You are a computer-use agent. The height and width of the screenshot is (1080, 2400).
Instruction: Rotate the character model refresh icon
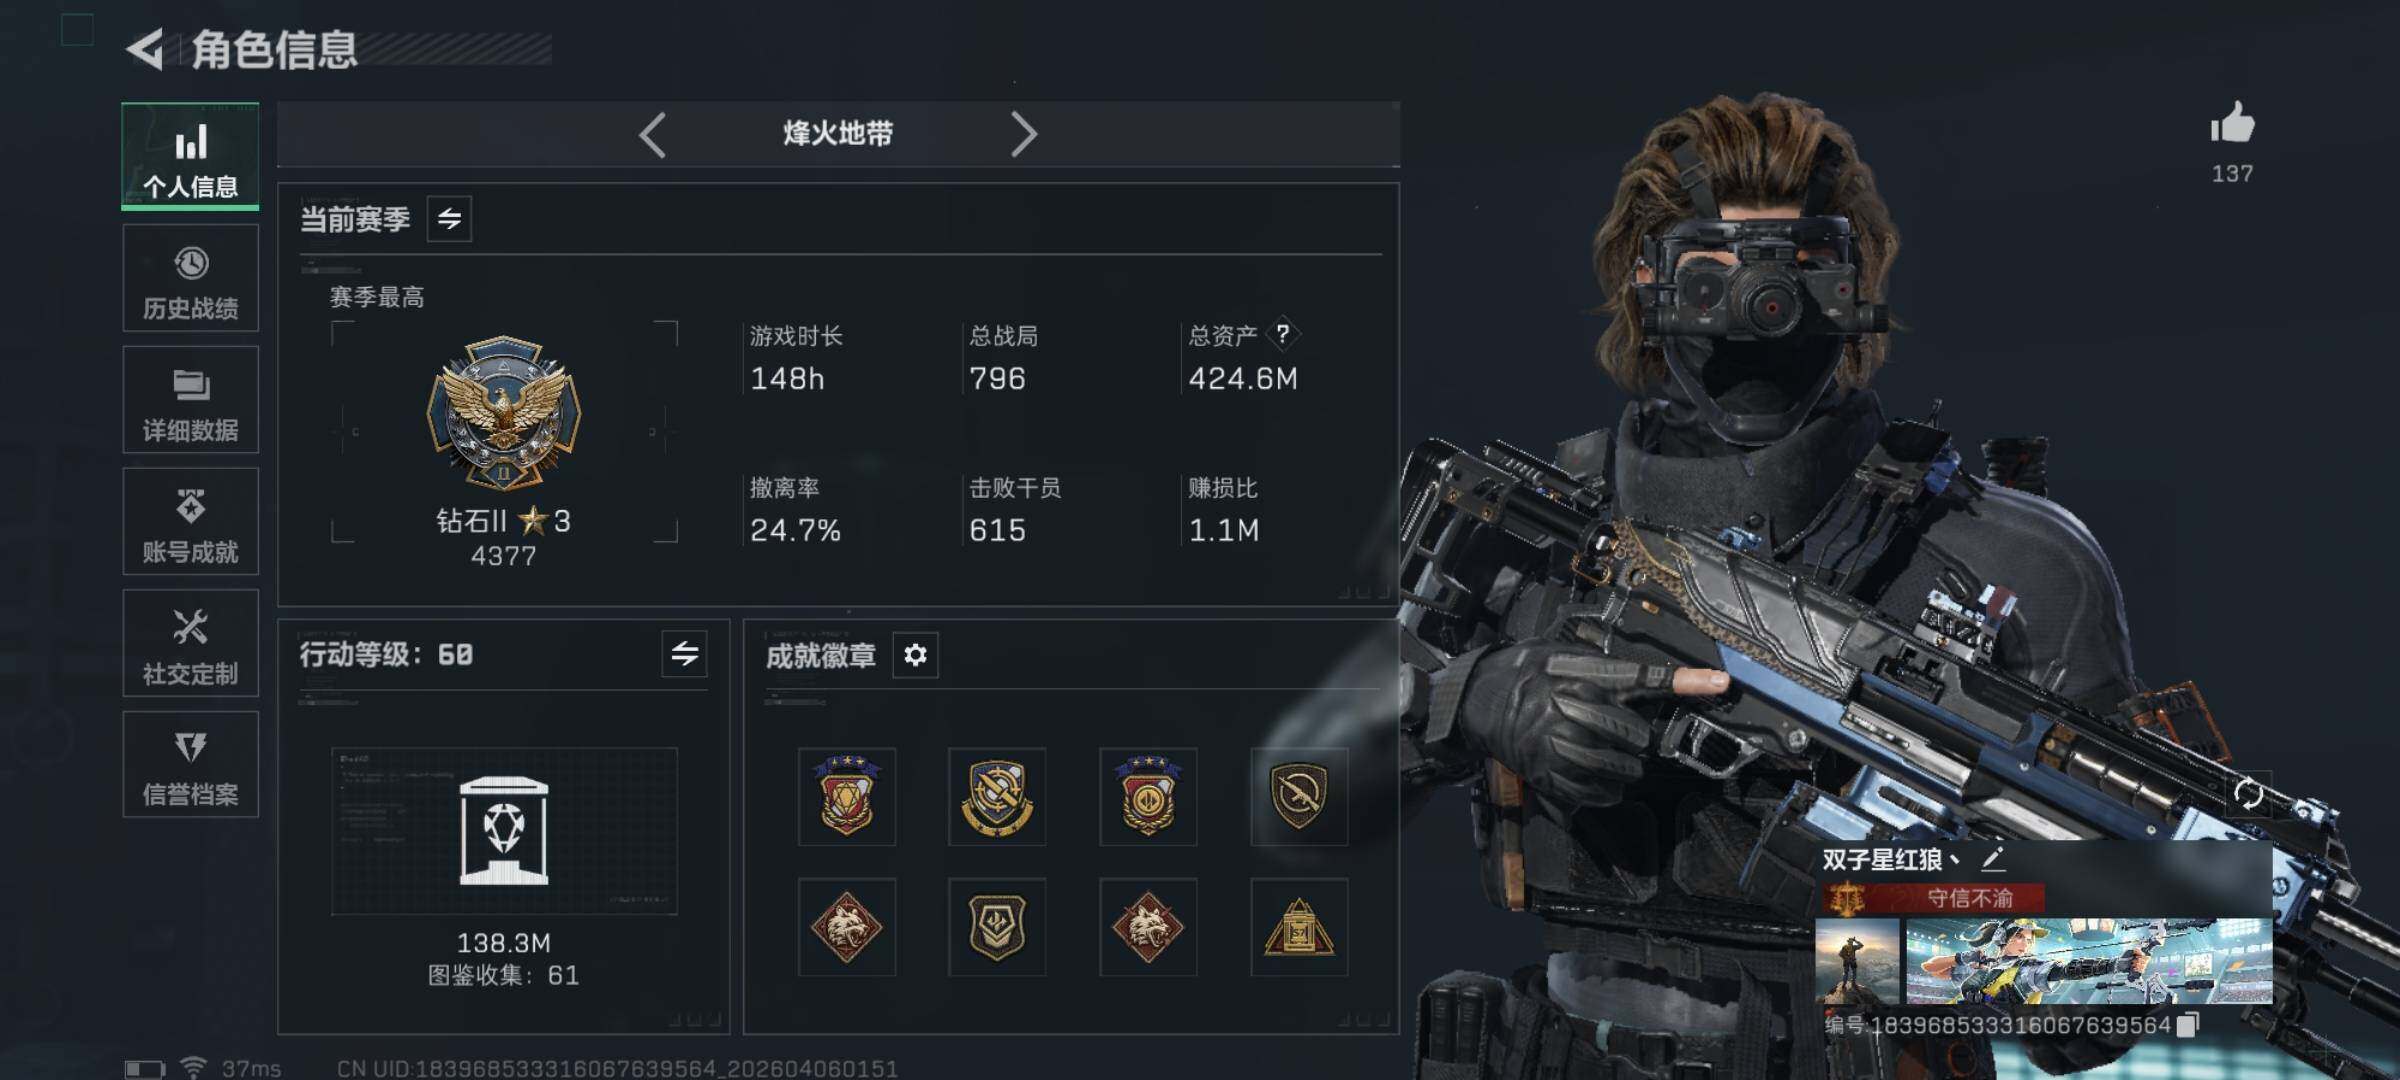coord(2249,794)
